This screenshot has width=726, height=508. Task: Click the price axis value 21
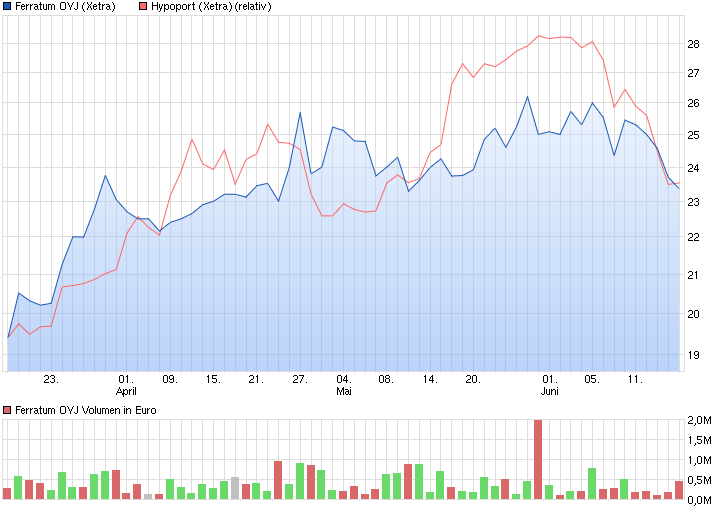(x=693, y=275)
